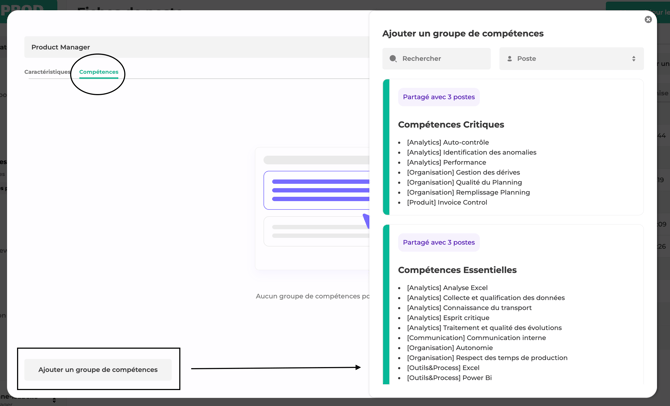Click the person icon in Poste filter
This screenshot has width=670, height=406.
coord(509,59)
